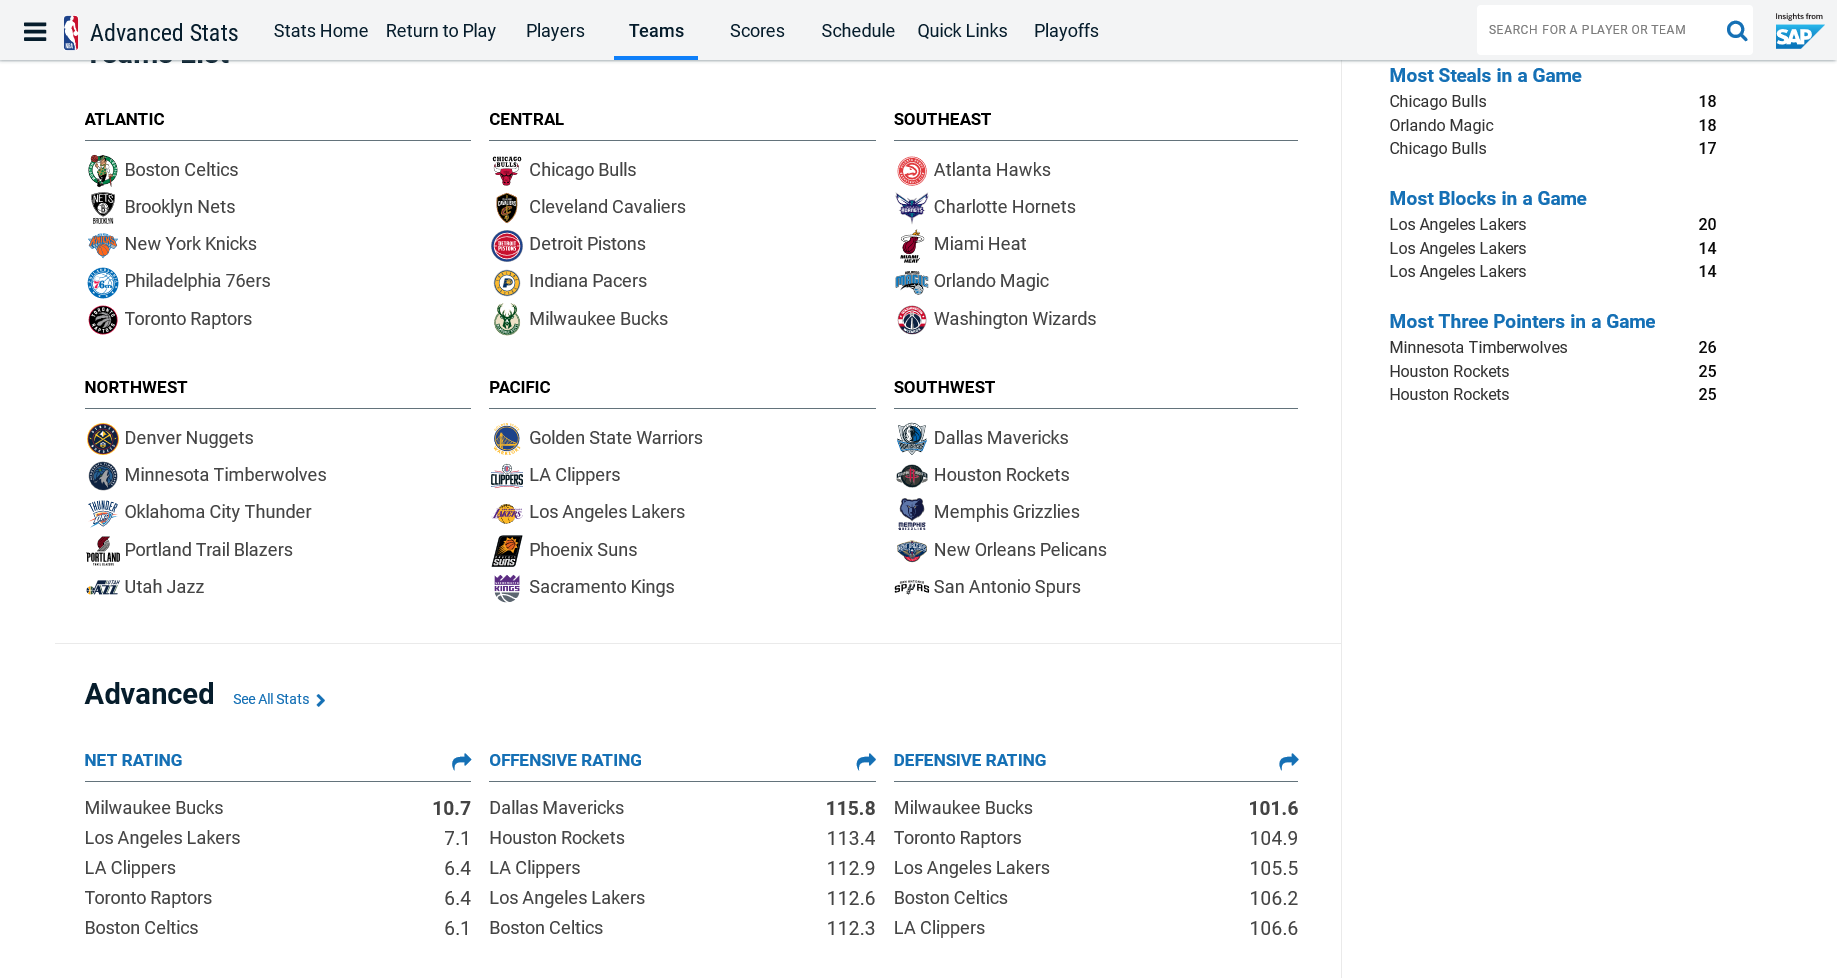Select the Teams tab
The height and width of the screenshot is (978, 1837).
(656, 31)
